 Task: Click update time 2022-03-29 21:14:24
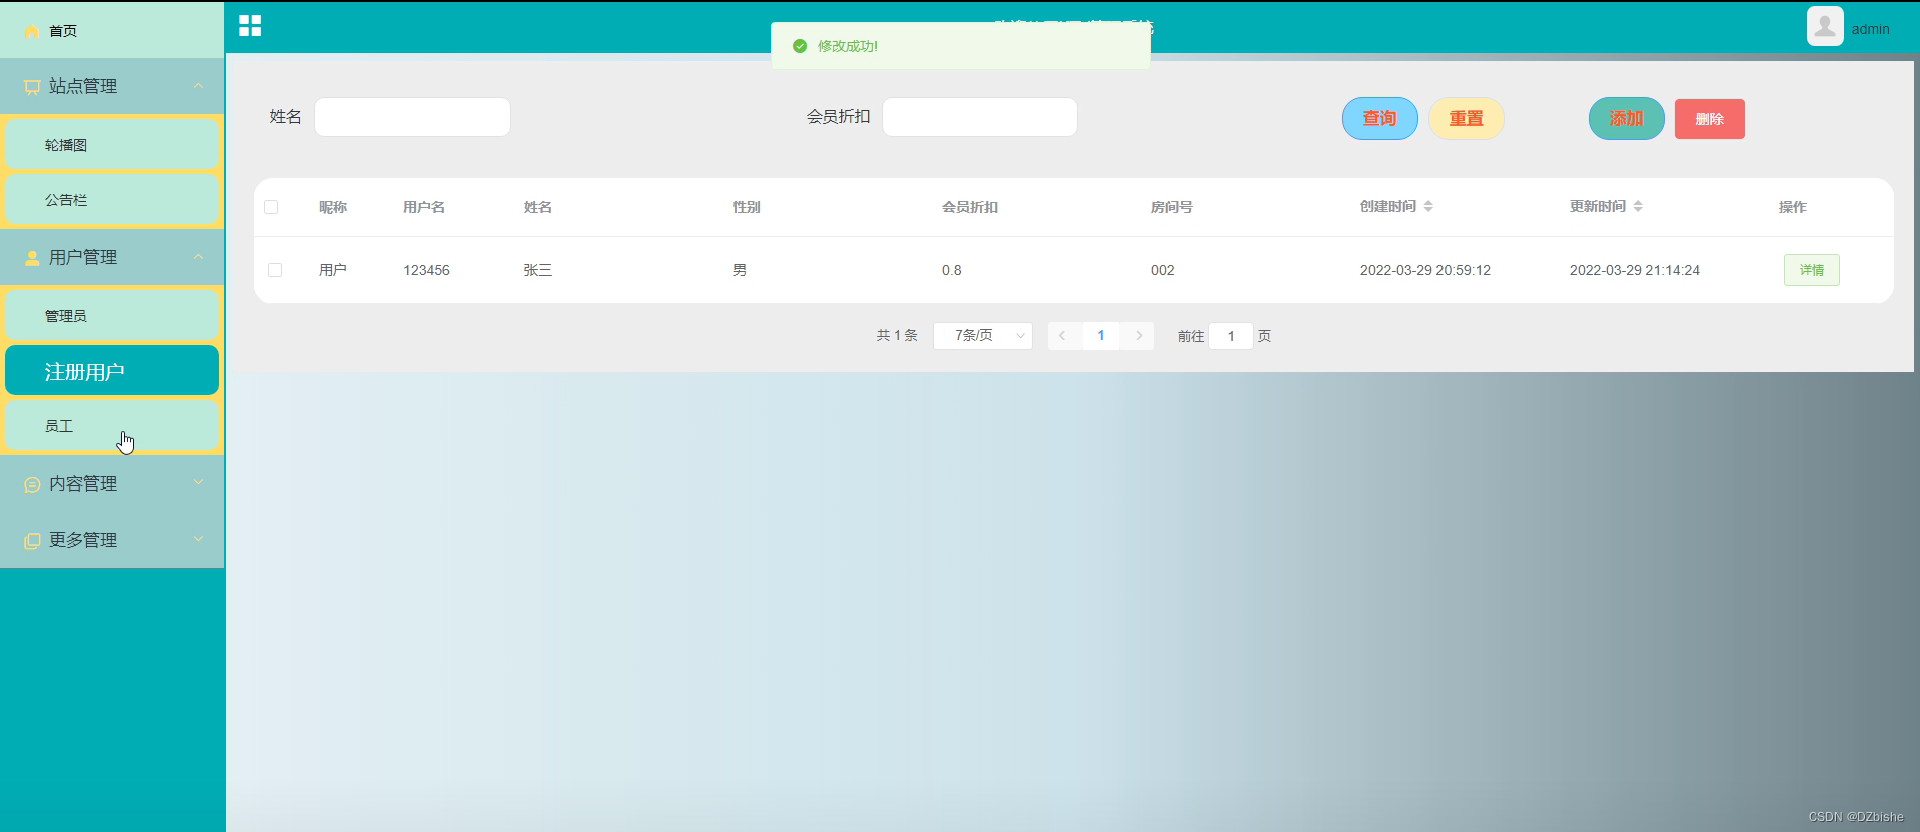1635,270
